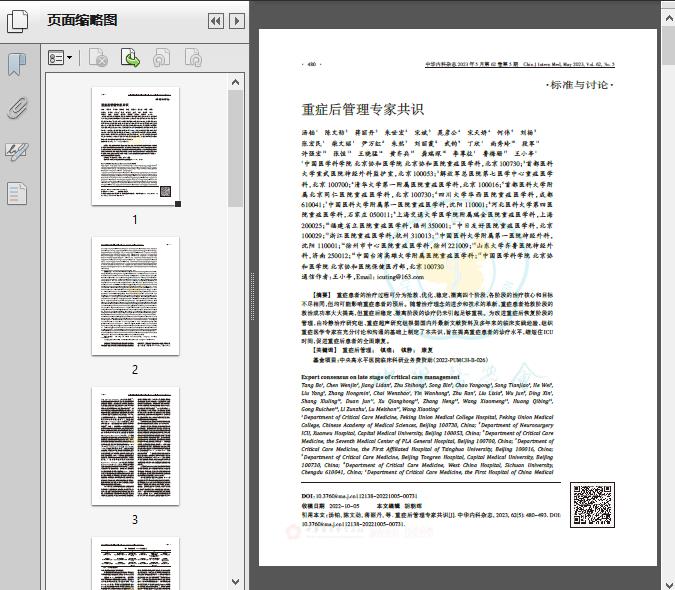Select page 3 thumbnail
Screen dimensions: 675x590
(135, 446)
